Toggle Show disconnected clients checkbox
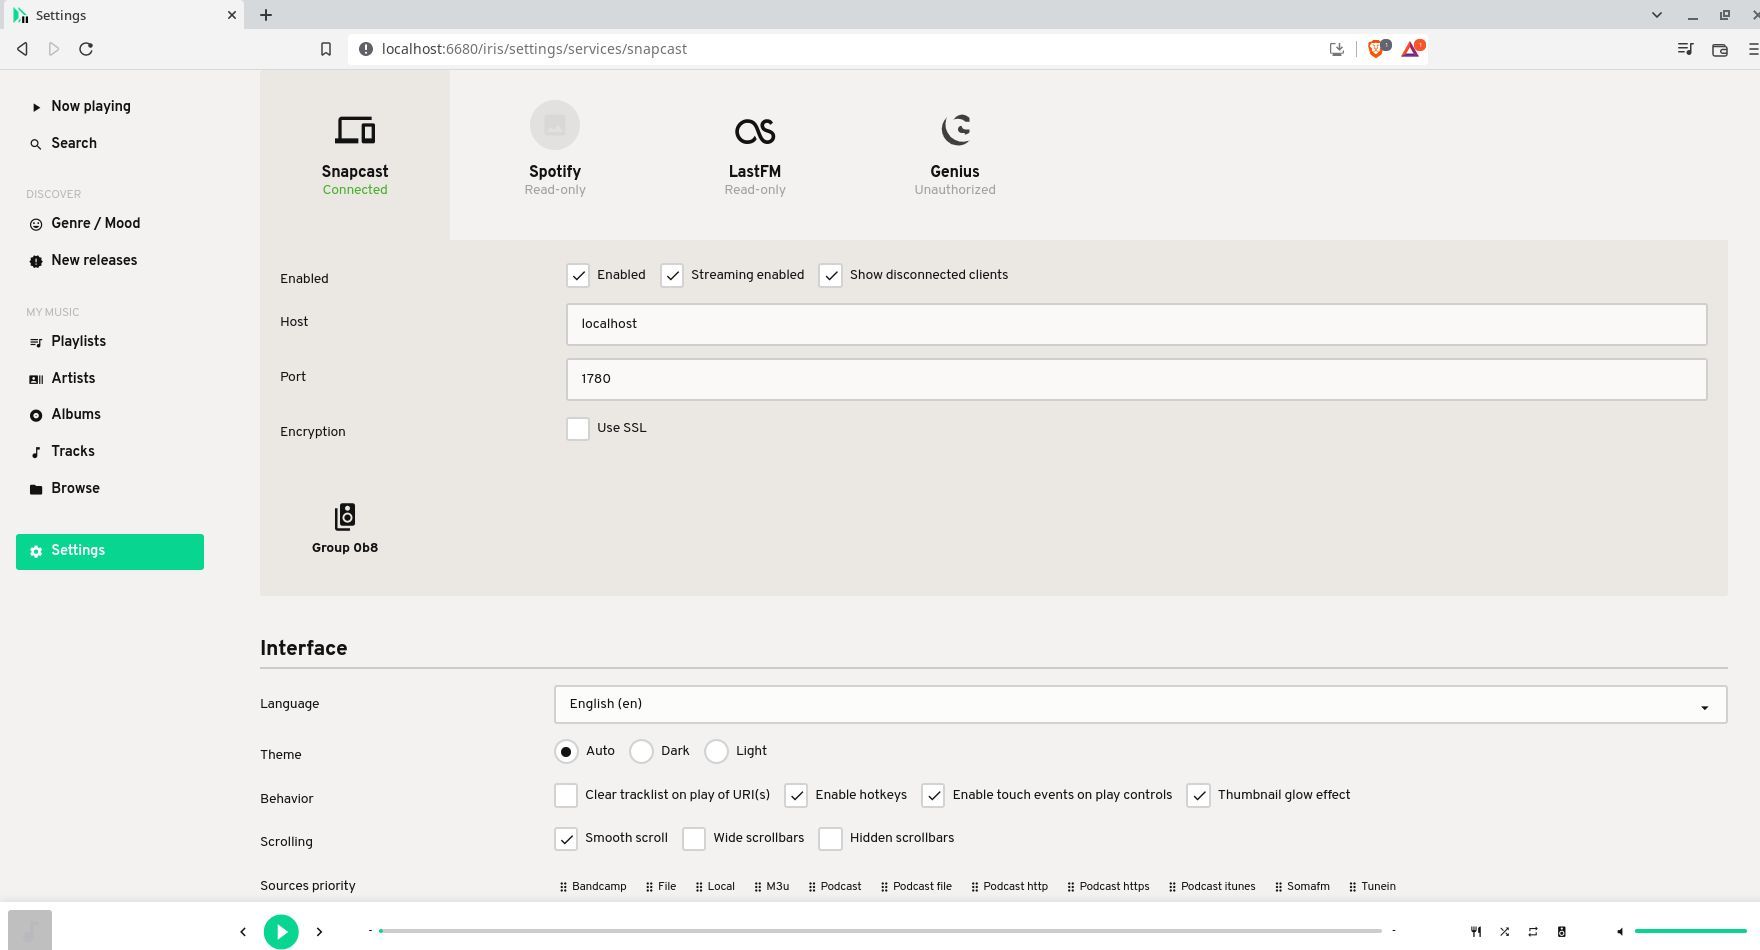The image size is (1760, 950). coord(831,275)
